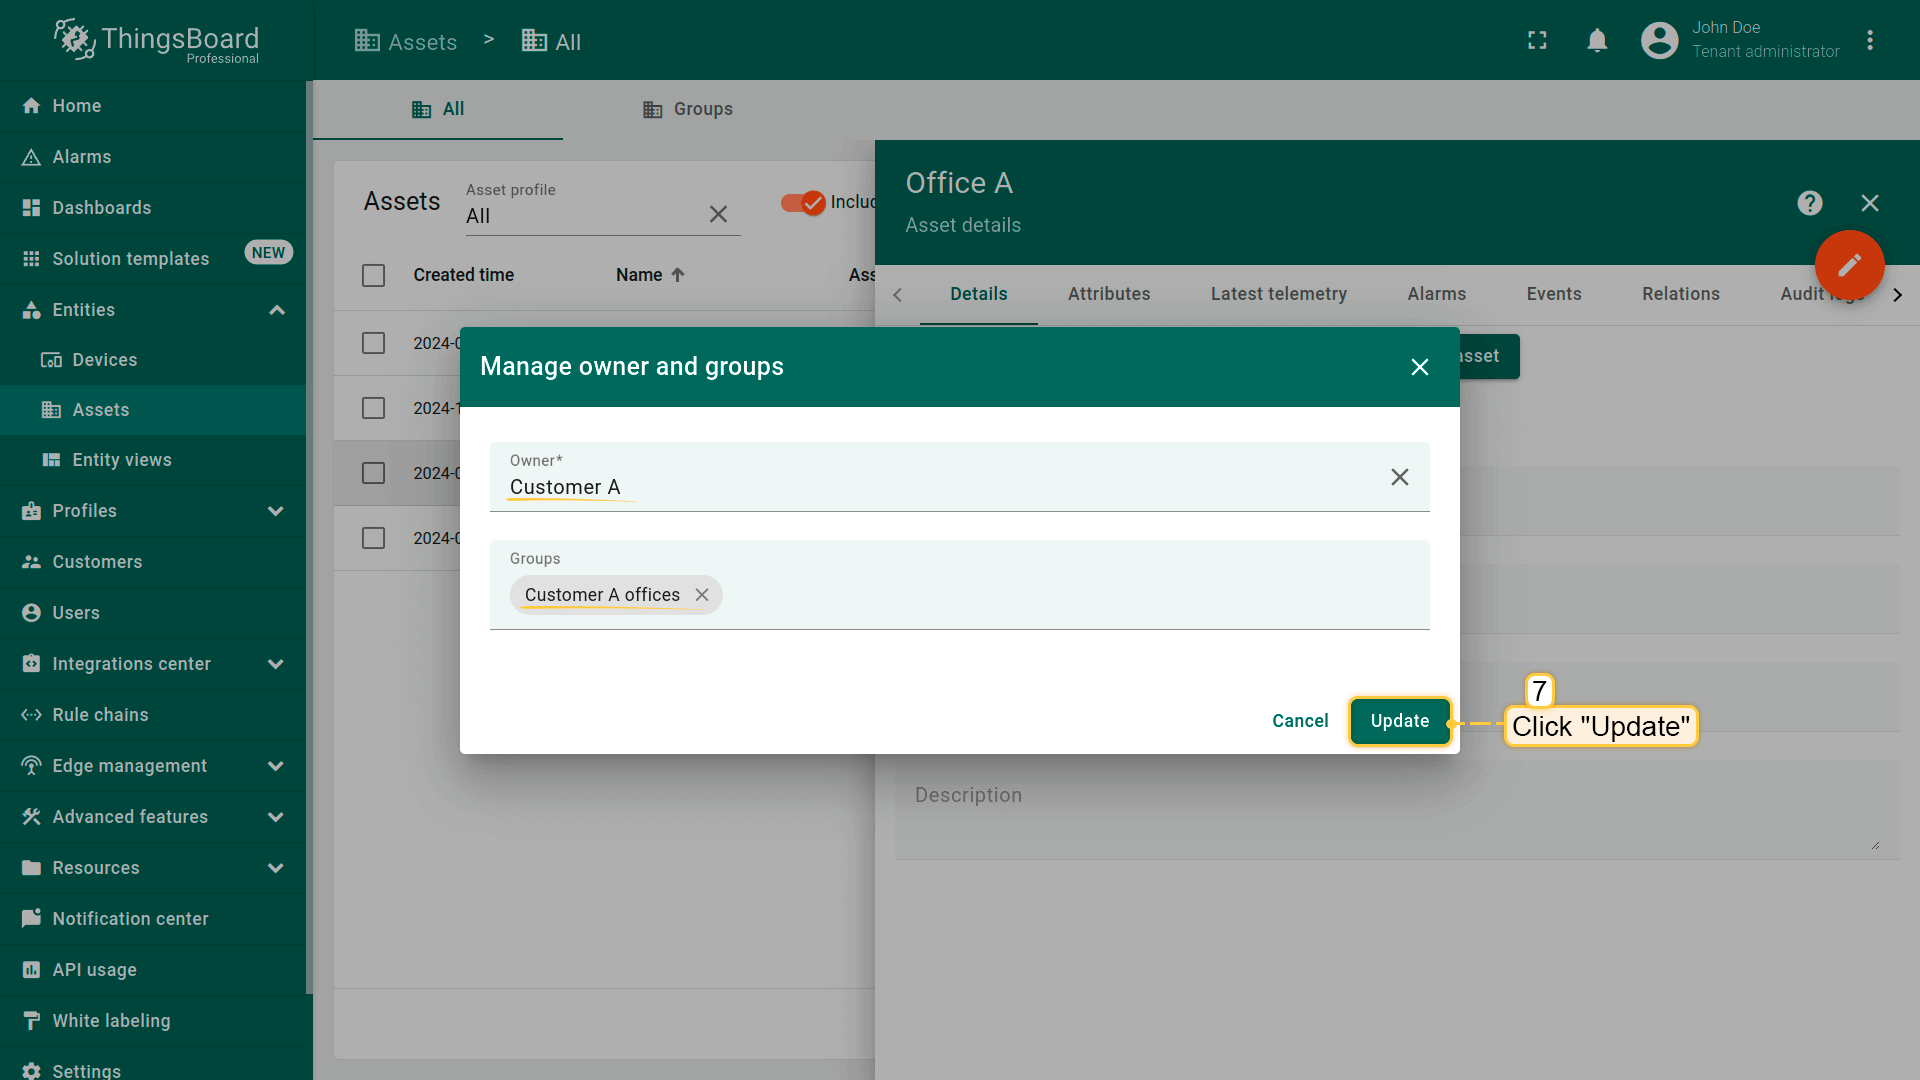Open the Latest telemetry tab

click(x=1278, y=294)
